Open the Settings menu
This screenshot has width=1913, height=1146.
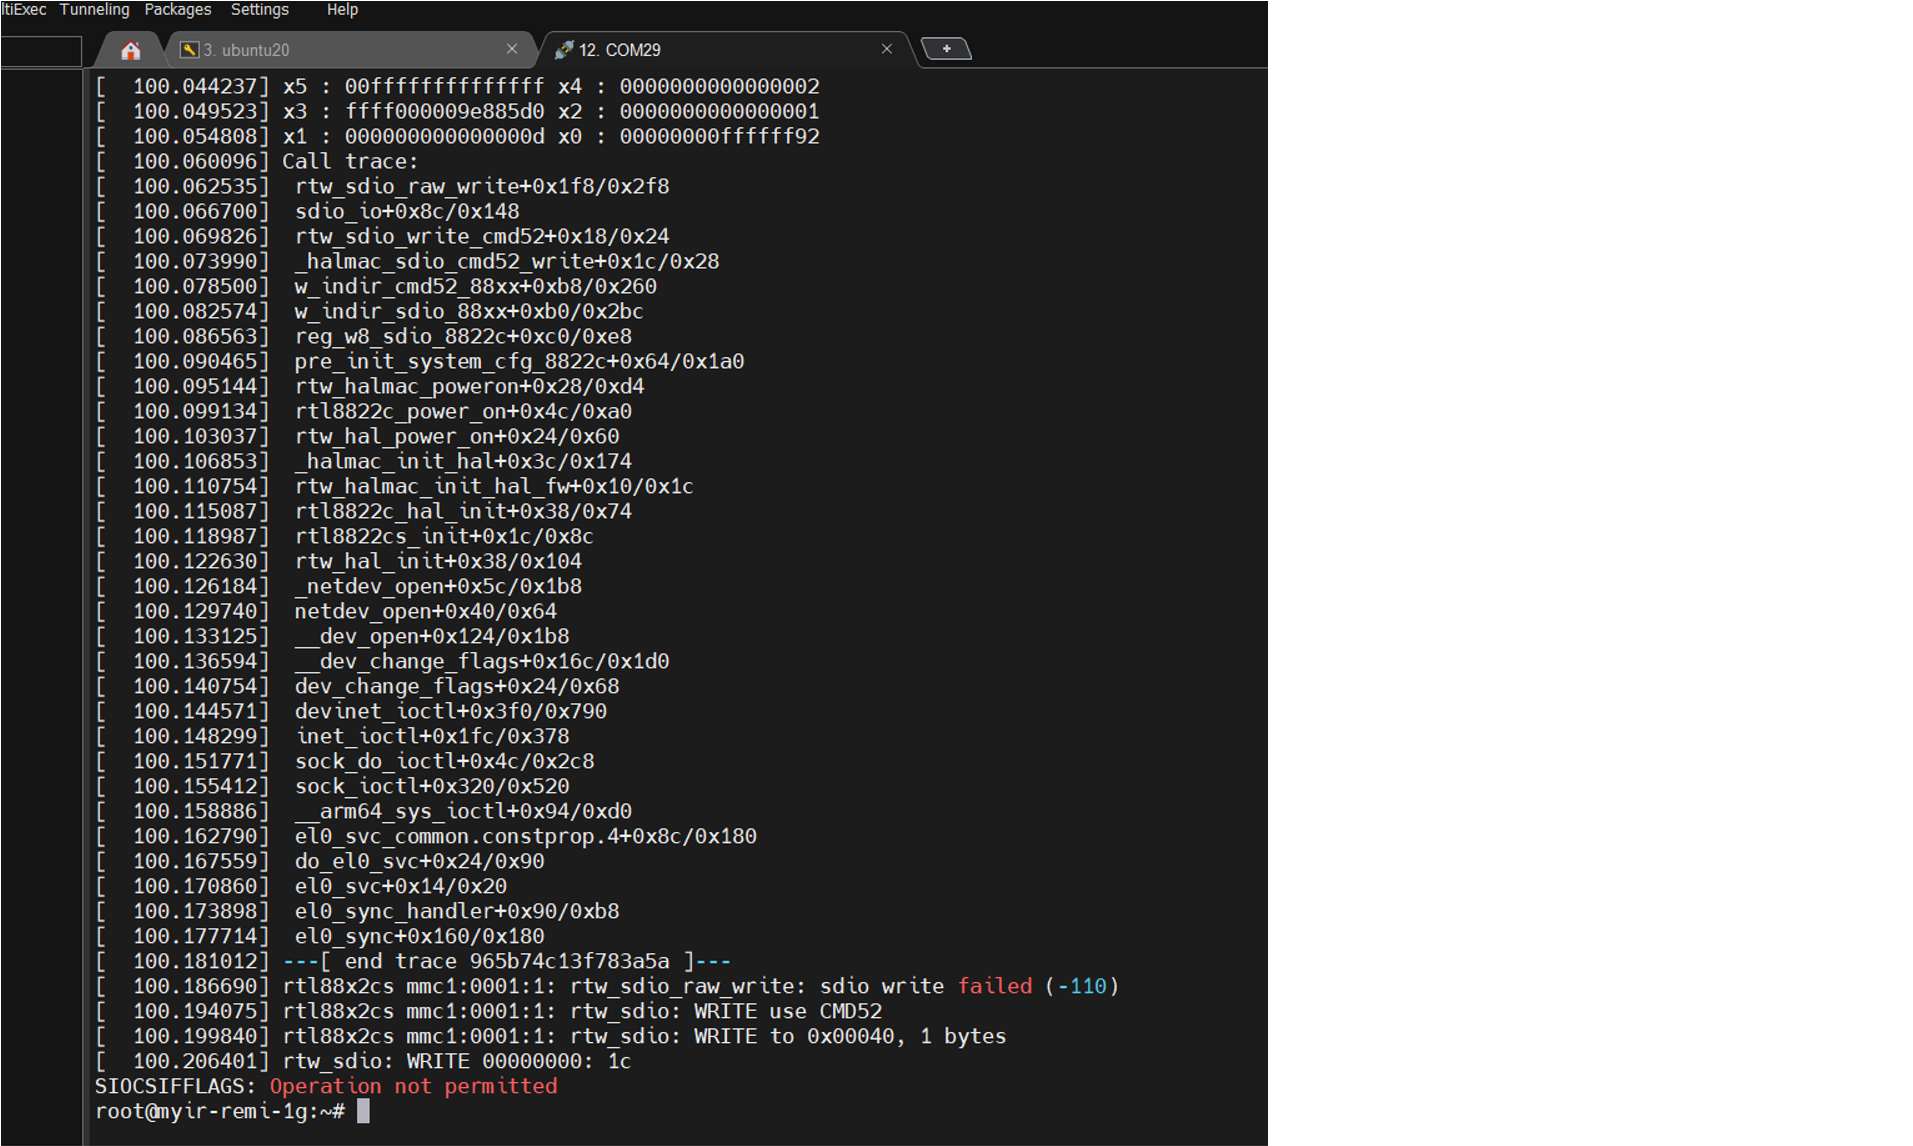click(260, 10)
